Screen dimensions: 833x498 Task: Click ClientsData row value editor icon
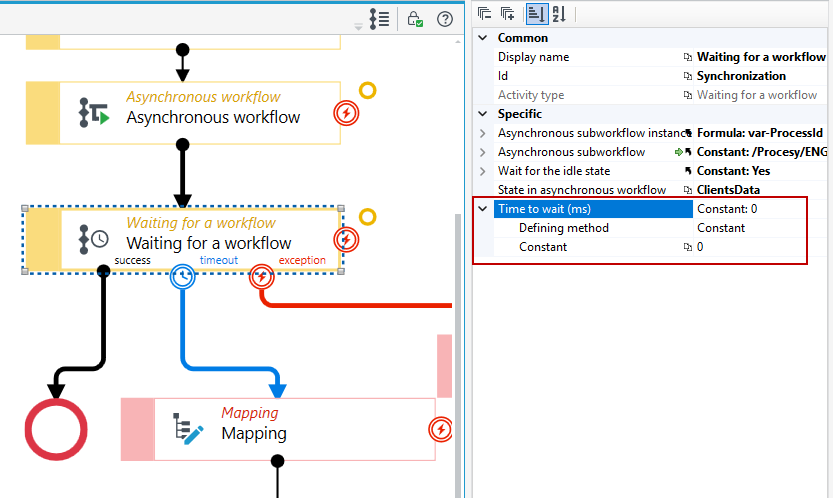[x=687, y=190]
